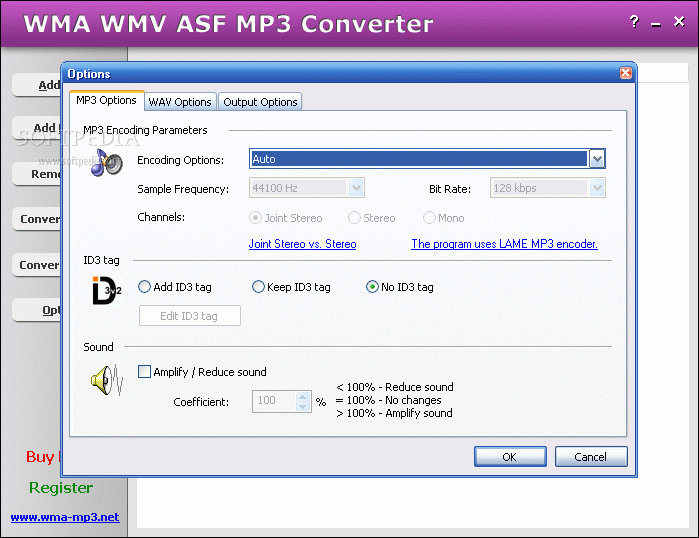Choose Joint Stereo channel radio button
Screen dimensions: 699x538
coord(255,218)
